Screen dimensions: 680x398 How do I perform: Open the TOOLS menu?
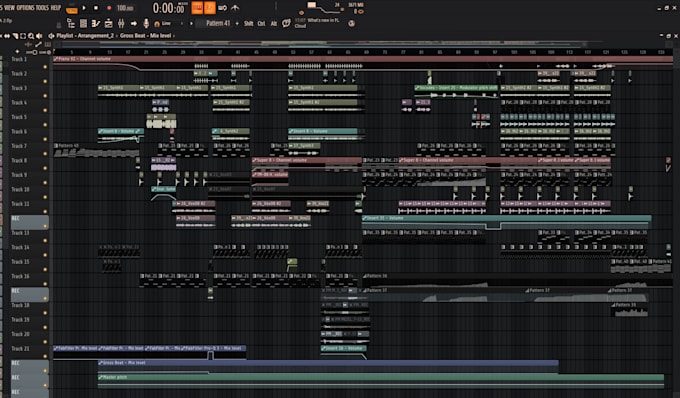39,8
